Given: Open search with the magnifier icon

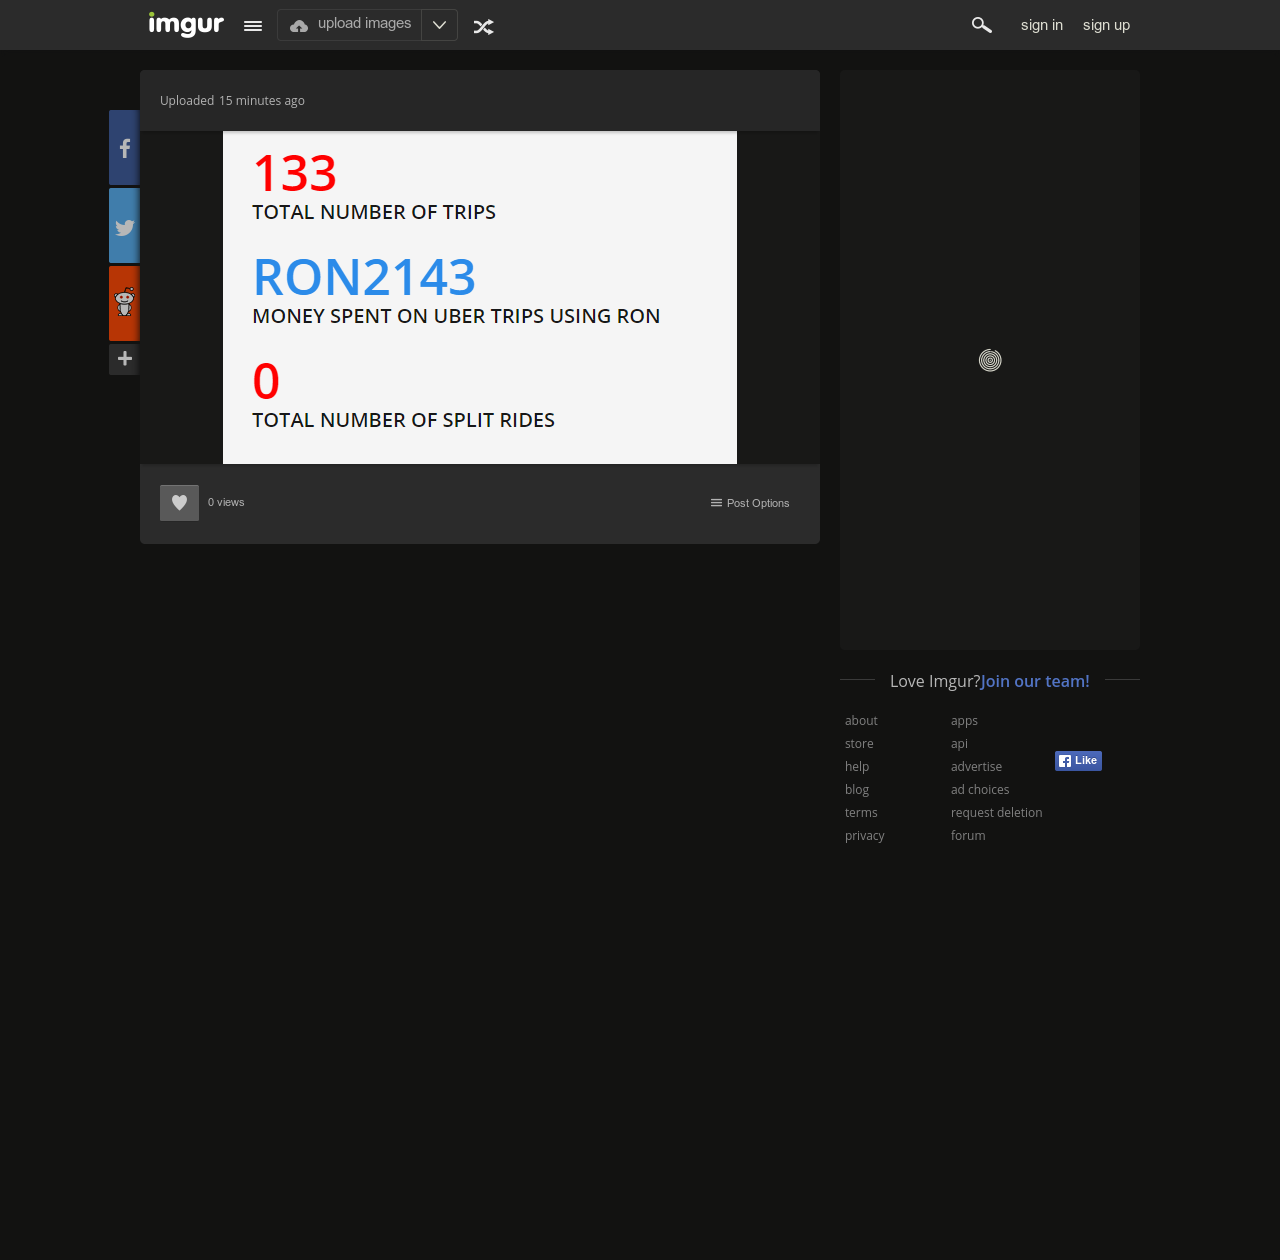Looking at the screenshot, I should pyautogui.click(x=982, y=25).
